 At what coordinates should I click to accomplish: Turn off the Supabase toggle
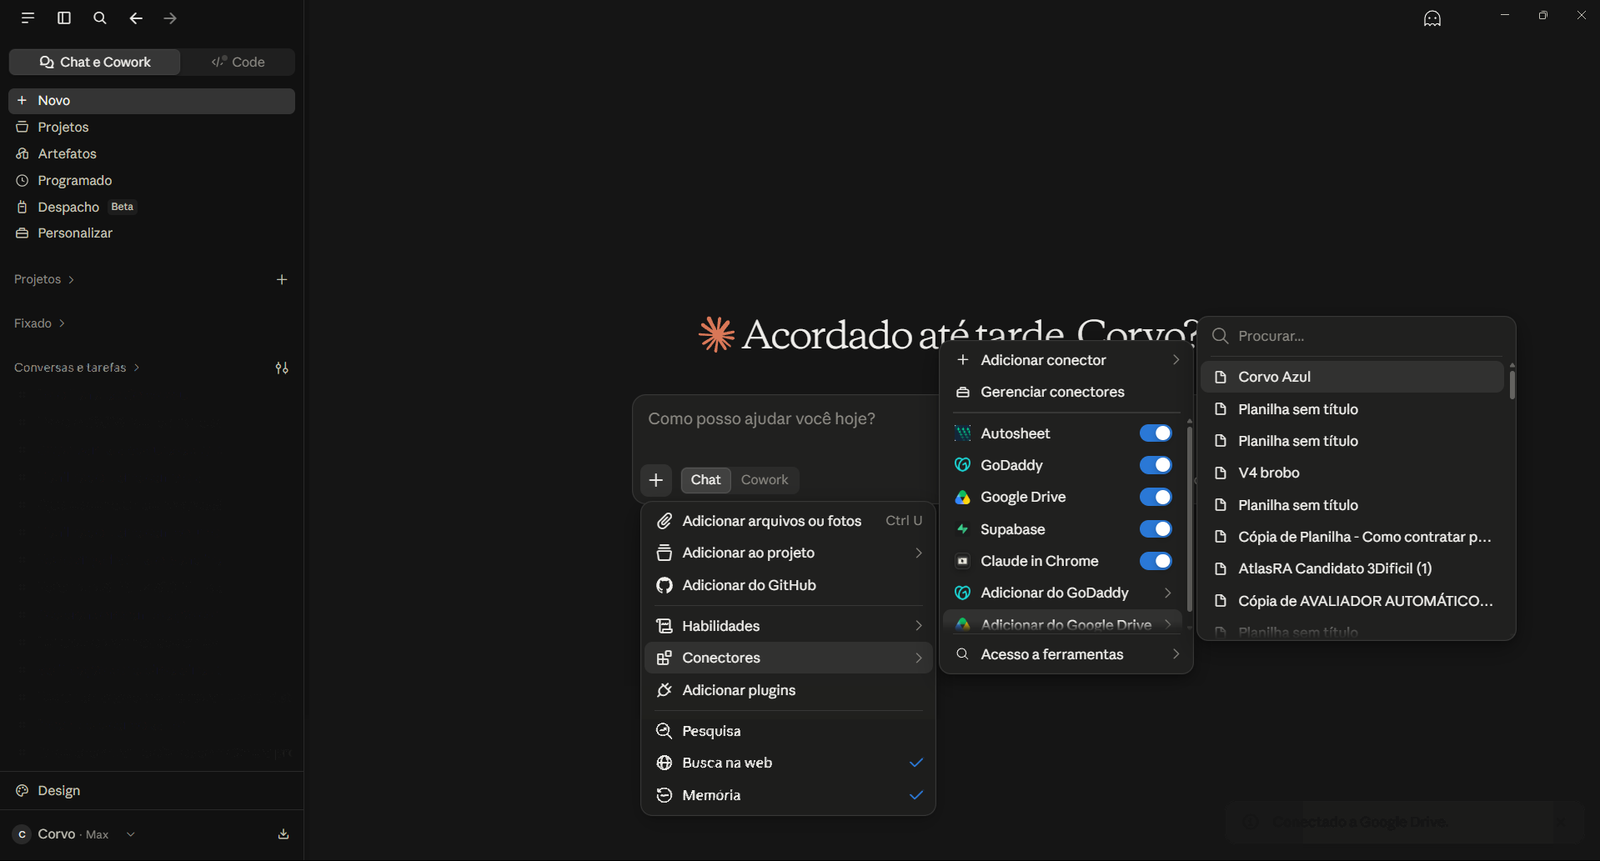1156,529
